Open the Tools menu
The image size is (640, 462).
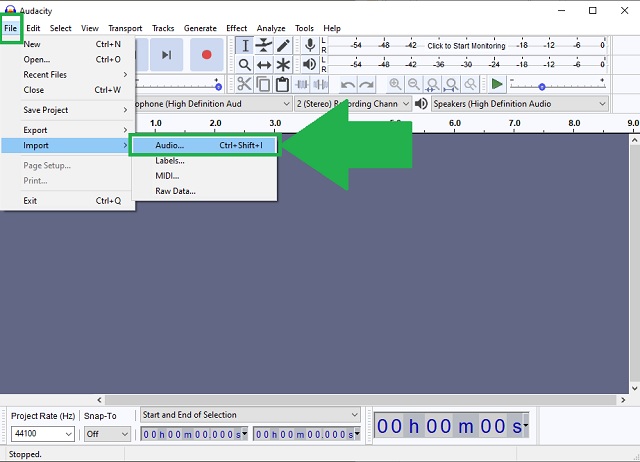[x=304, y=28]
